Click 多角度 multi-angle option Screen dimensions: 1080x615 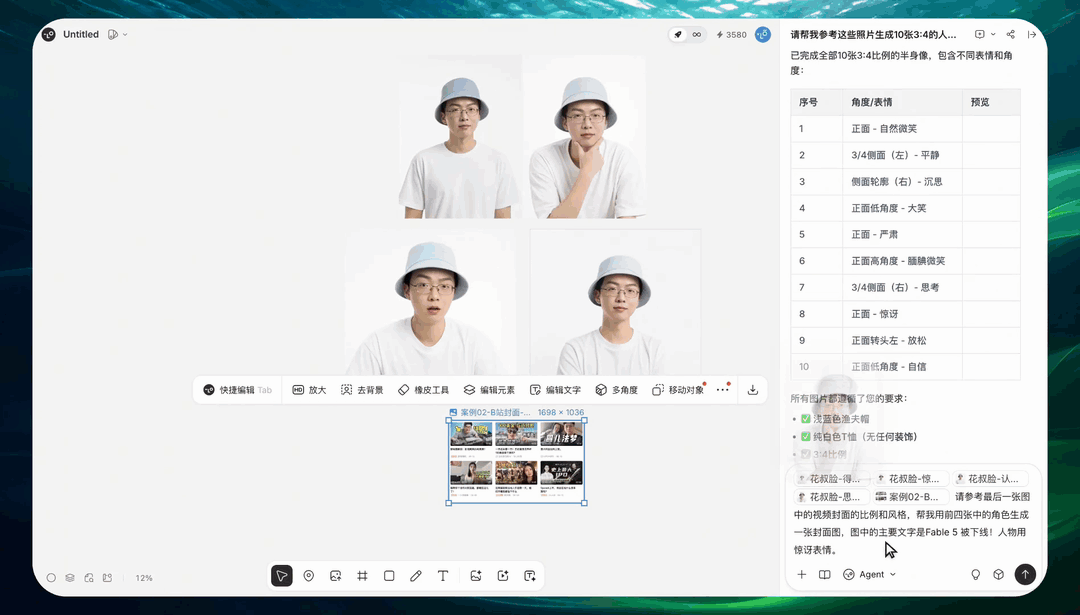(x=616, y=390)
